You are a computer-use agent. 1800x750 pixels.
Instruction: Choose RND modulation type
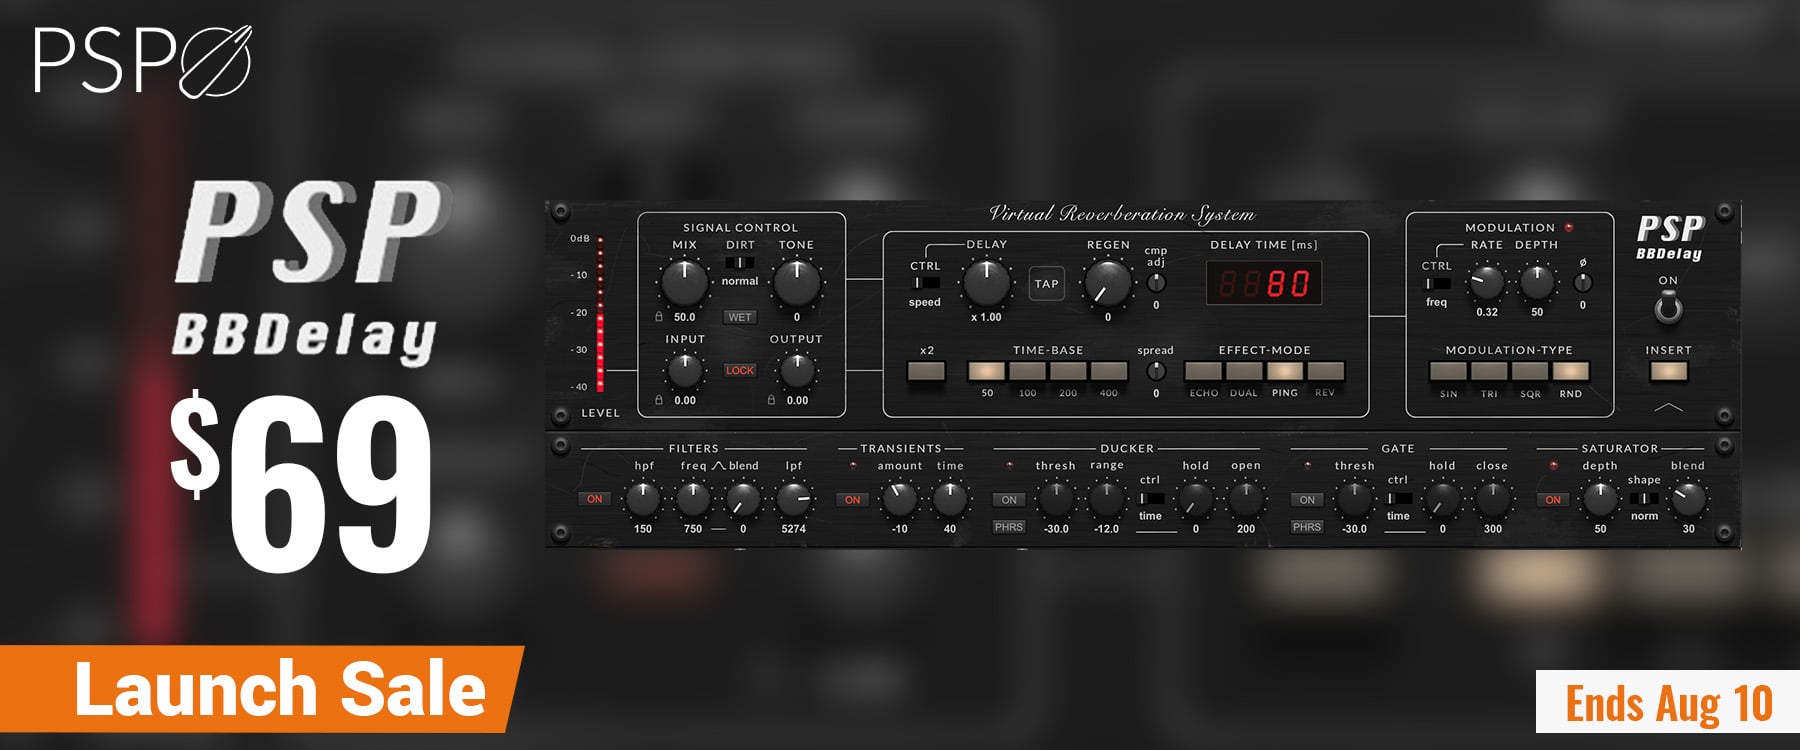pos(1571,372)
